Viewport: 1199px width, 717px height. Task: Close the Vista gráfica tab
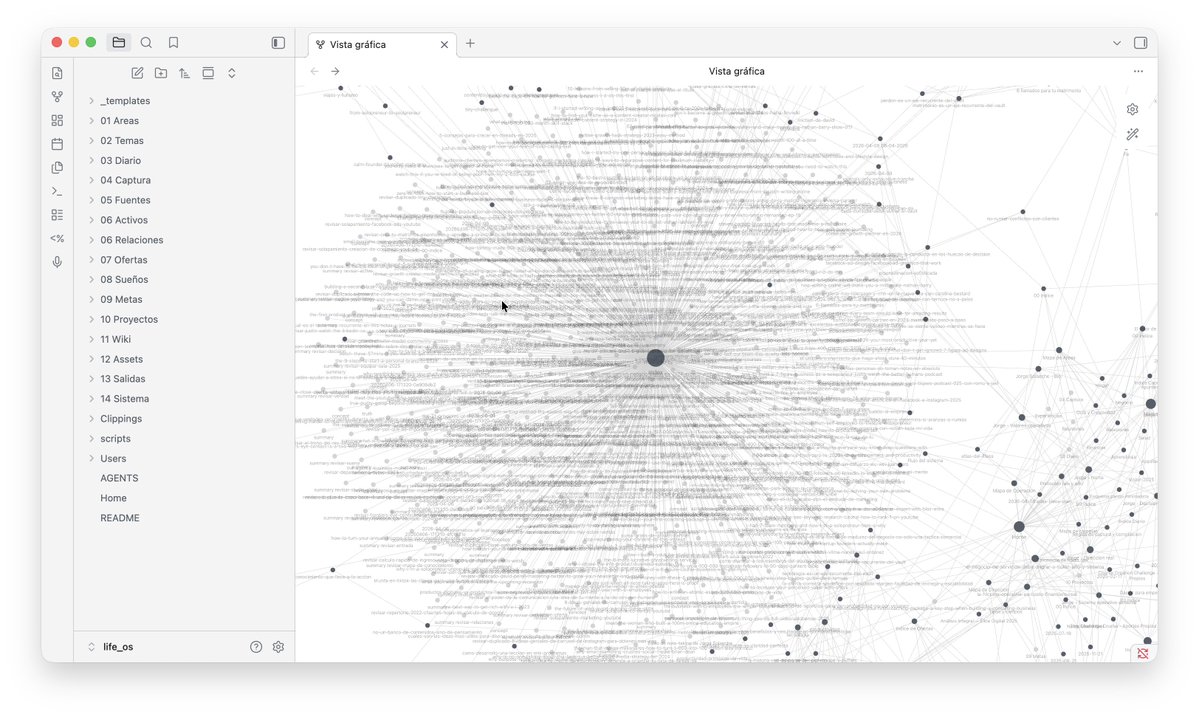pos(444,44)
